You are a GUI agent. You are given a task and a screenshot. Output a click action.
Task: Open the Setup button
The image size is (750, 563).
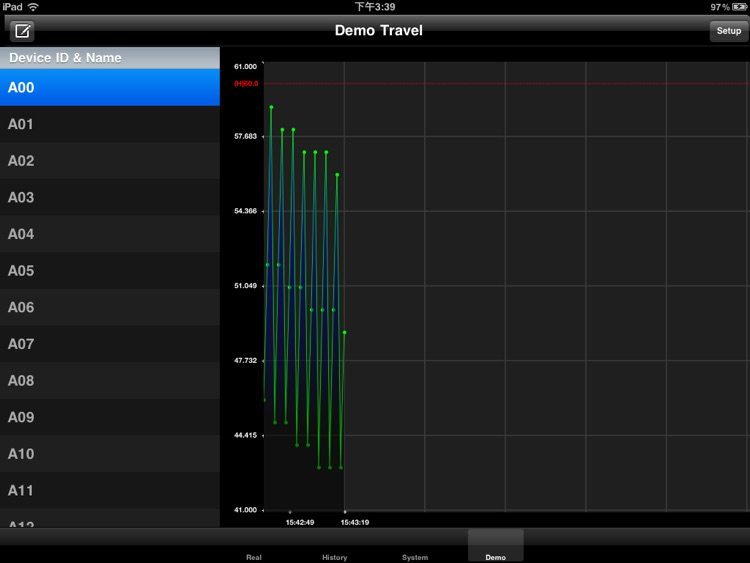tap(728, 31)
